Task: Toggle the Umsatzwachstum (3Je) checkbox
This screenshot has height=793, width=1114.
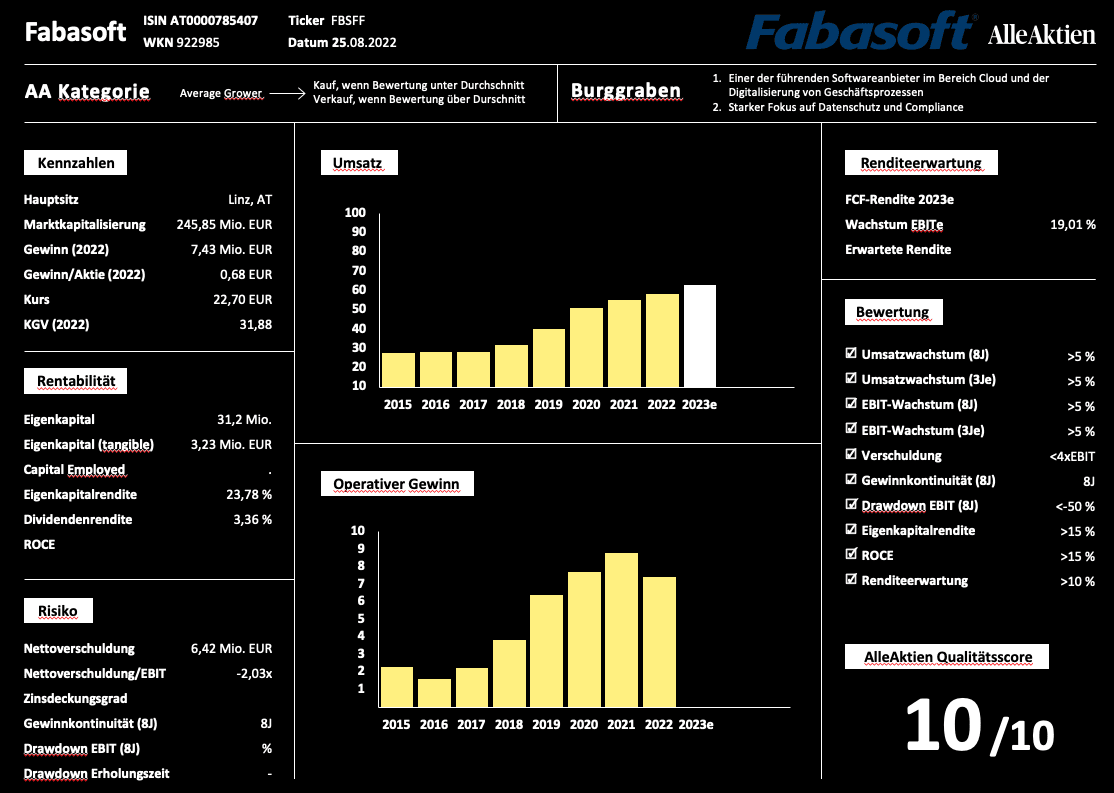Action: coord(851,379)
